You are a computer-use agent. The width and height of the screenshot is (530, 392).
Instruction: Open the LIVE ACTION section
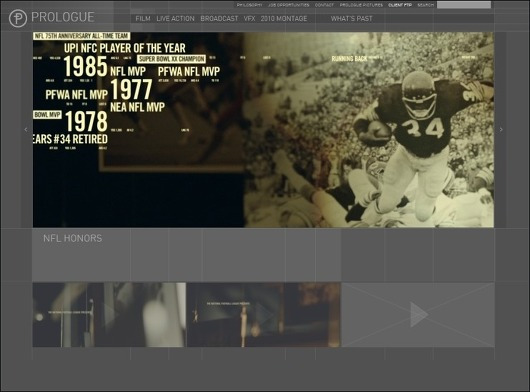coord(175,19)
